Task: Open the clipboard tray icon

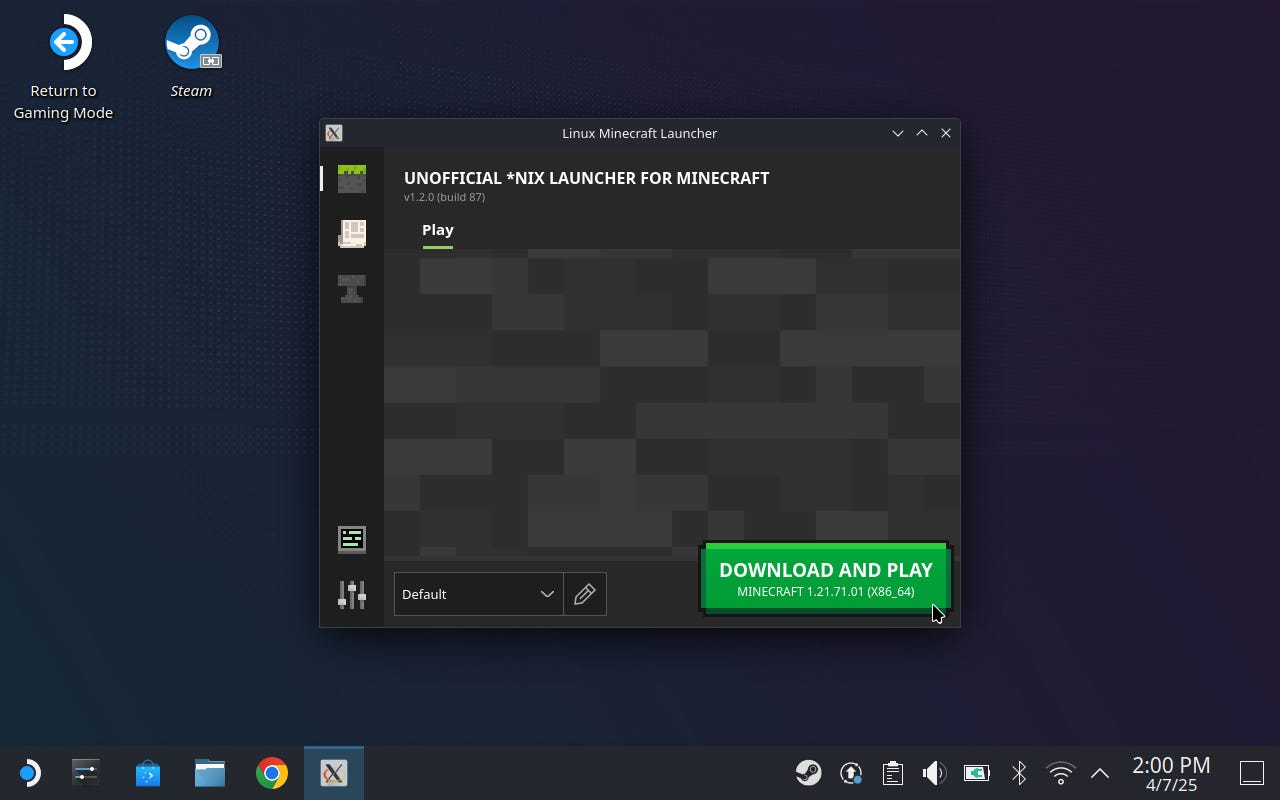Action: pos(893,773)
